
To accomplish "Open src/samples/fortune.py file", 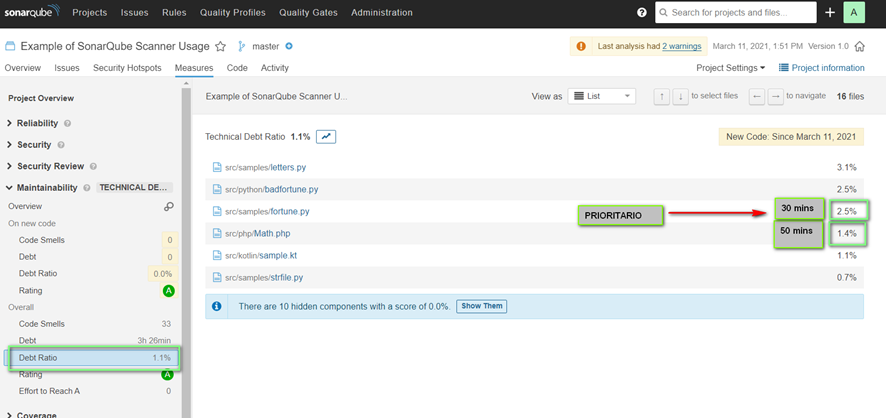I will pyautogui.click(x=267, y=211).
